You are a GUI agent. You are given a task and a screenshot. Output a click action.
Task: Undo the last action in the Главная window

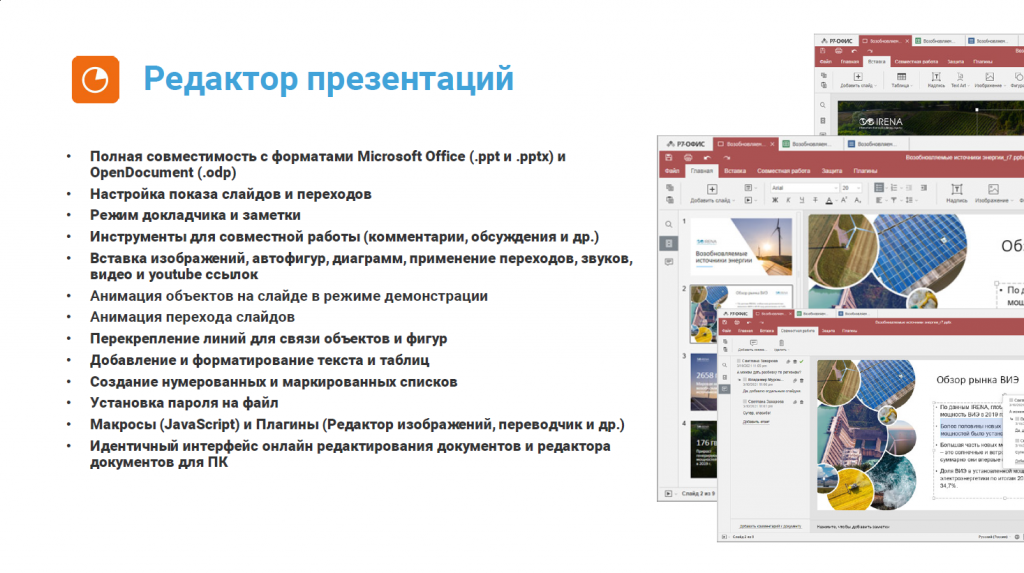[x=707, y=157]
